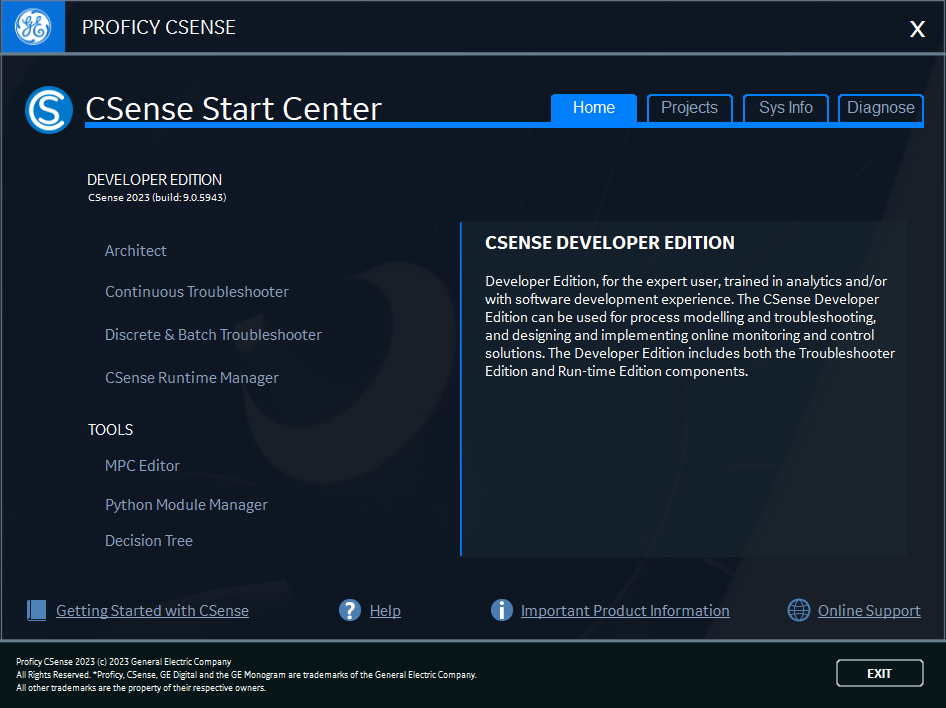Click the globe icon for Online Support
The image size is (946, 708).
pyautogui.click(x=799, y=610)
